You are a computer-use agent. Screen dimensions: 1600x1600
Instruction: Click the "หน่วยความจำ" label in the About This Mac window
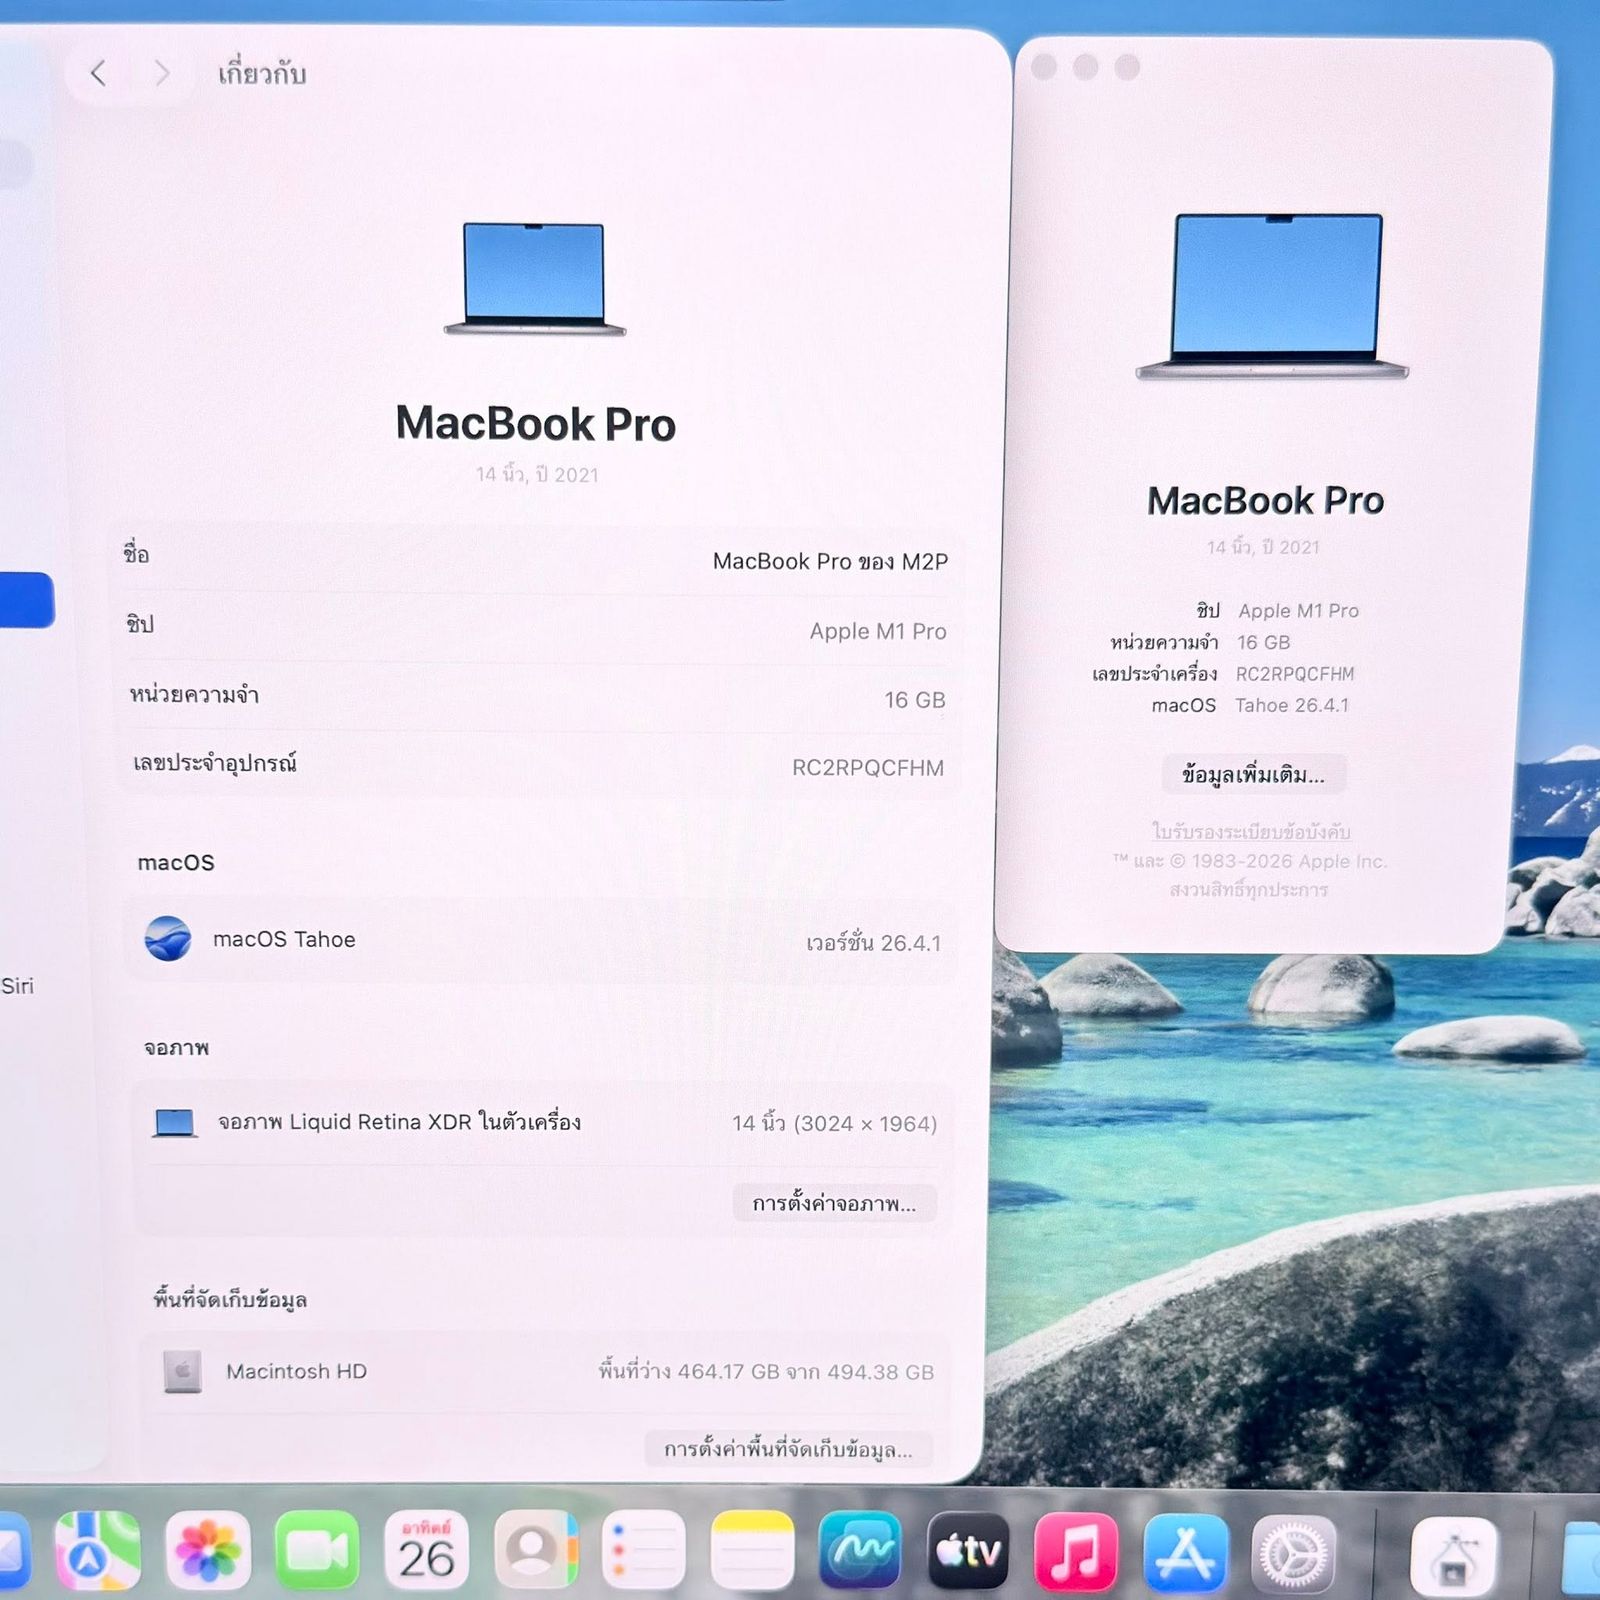point(1164,642)
